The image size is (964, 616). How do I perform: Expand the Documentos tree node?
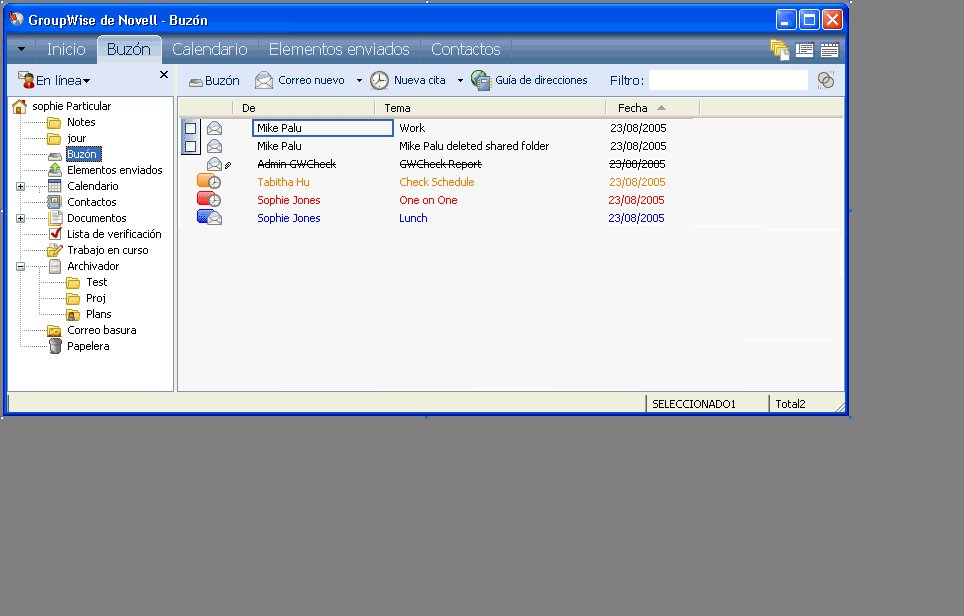(20, 218)
